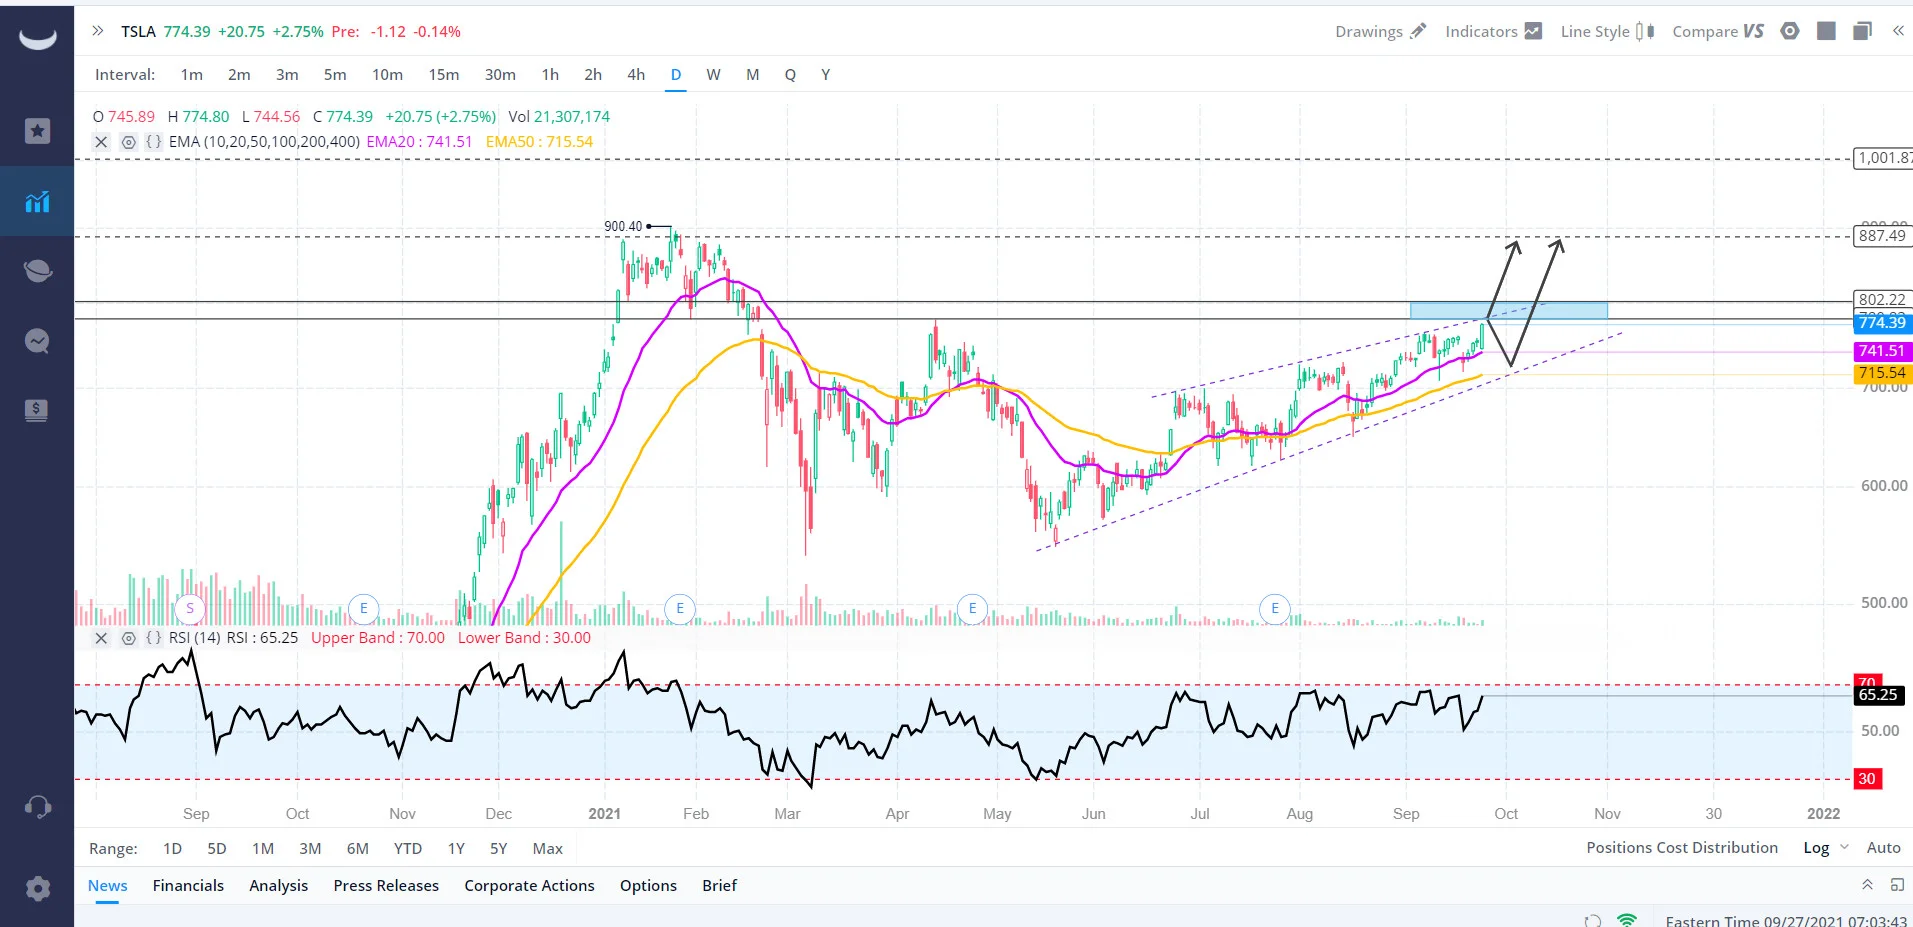Open the Options tab
The image size is (1913, 927).
pyautogui.click(x=648, y=886)
